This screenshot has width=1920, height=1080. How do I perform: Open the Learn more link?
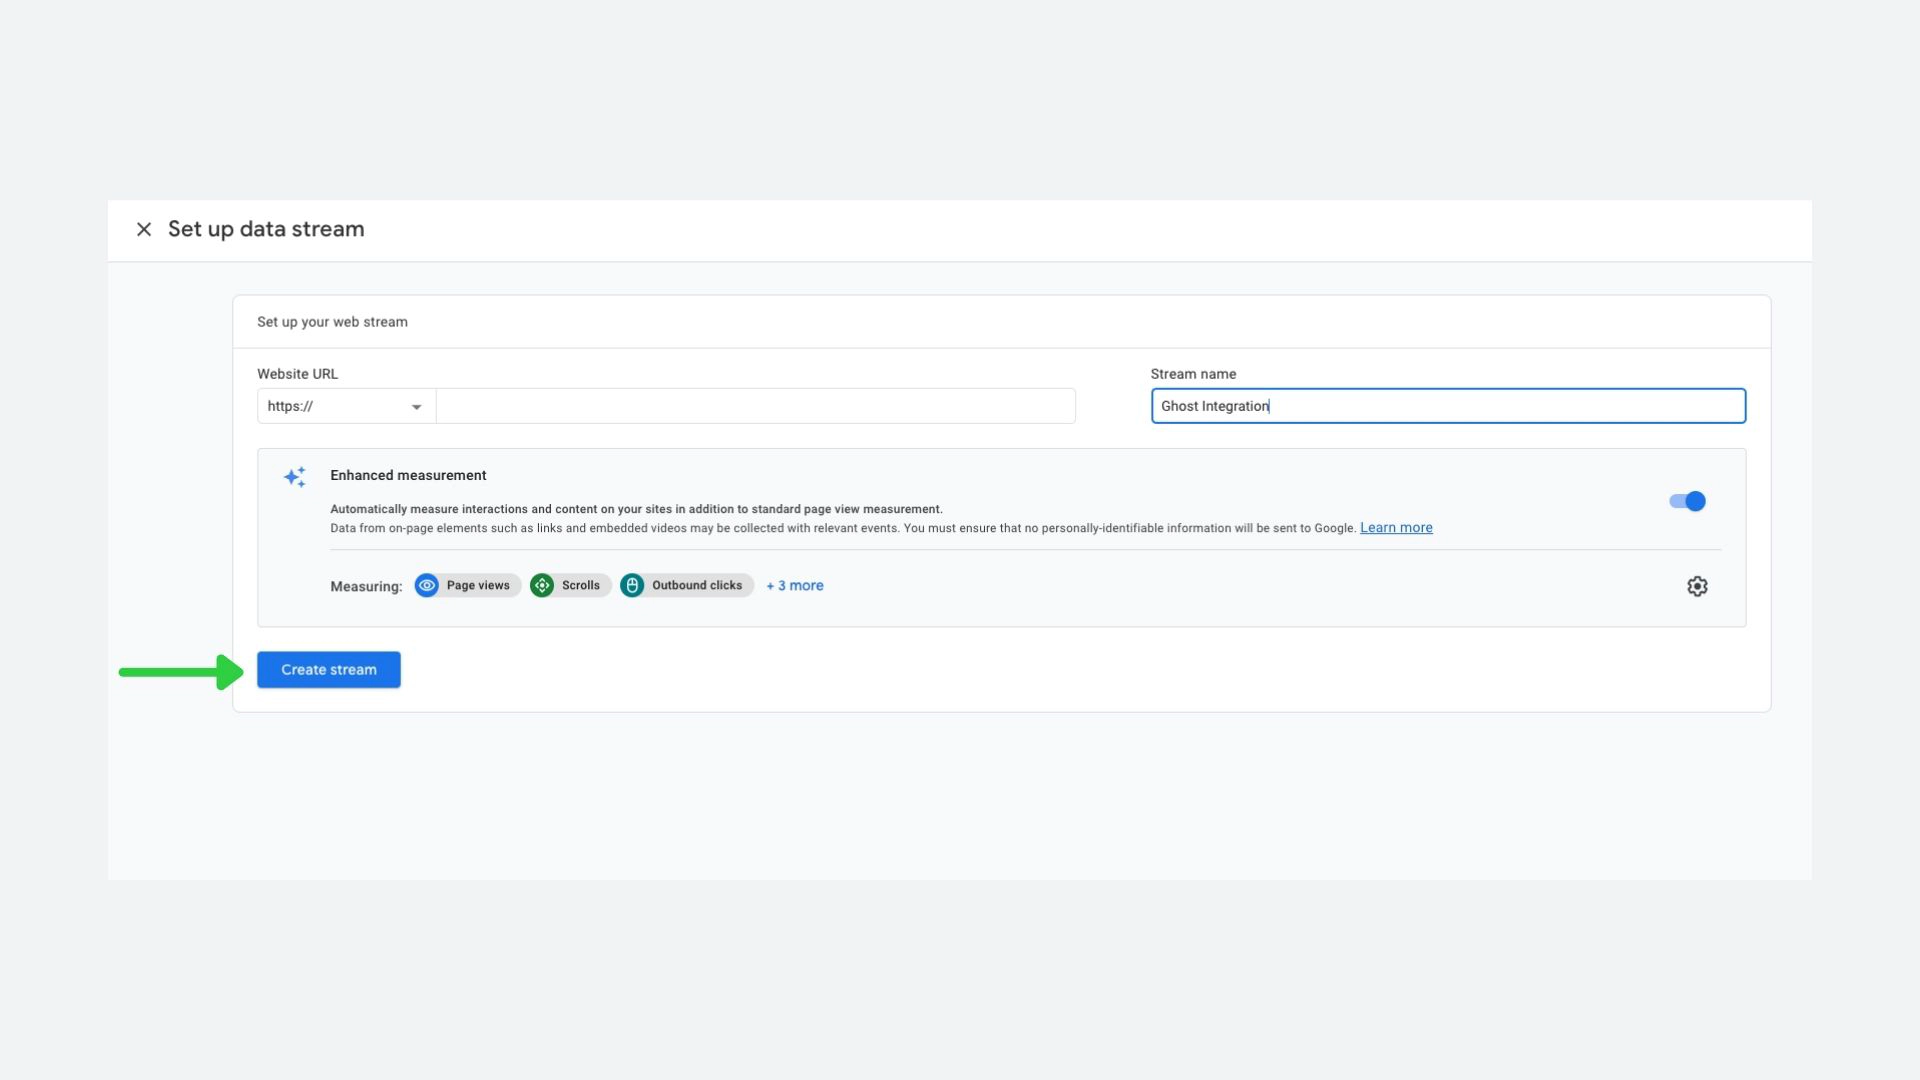[1396, 528]
